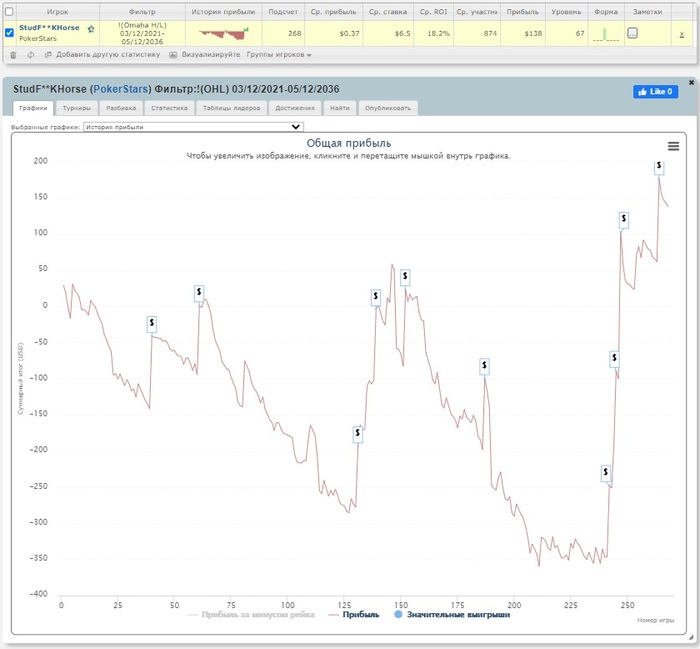Switch to the 'Опубликовать' tab
Image resolution: width=700 pixels, height=649 pixels.
[x=388, y=108]
